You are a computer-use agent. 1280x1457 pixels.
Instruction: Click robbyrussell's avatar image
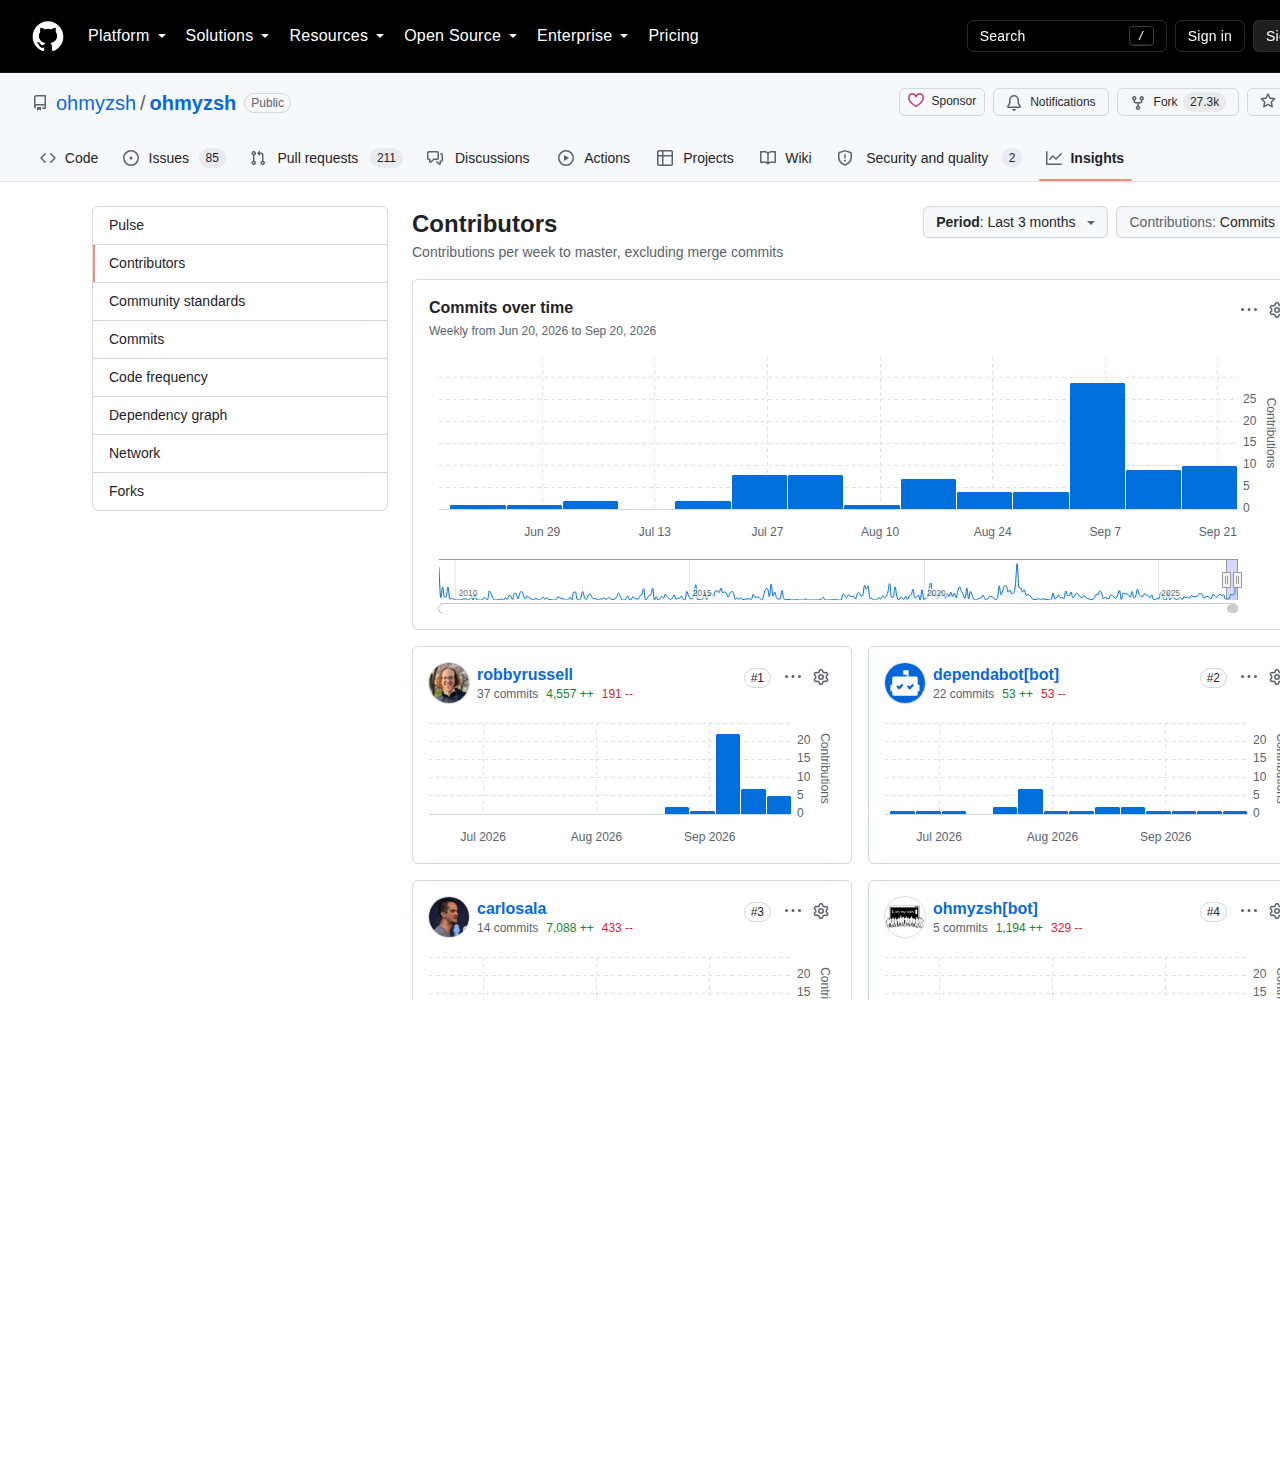[x=449, y=683]
